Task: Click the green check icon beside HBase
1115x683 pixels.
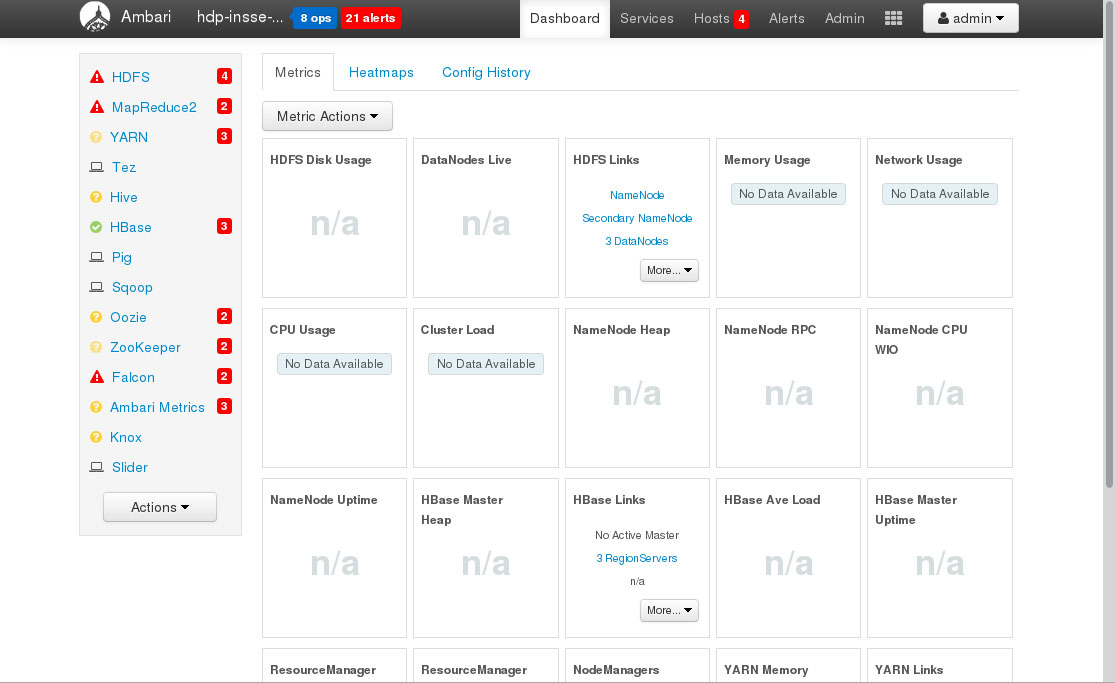Action: point(96,227)
